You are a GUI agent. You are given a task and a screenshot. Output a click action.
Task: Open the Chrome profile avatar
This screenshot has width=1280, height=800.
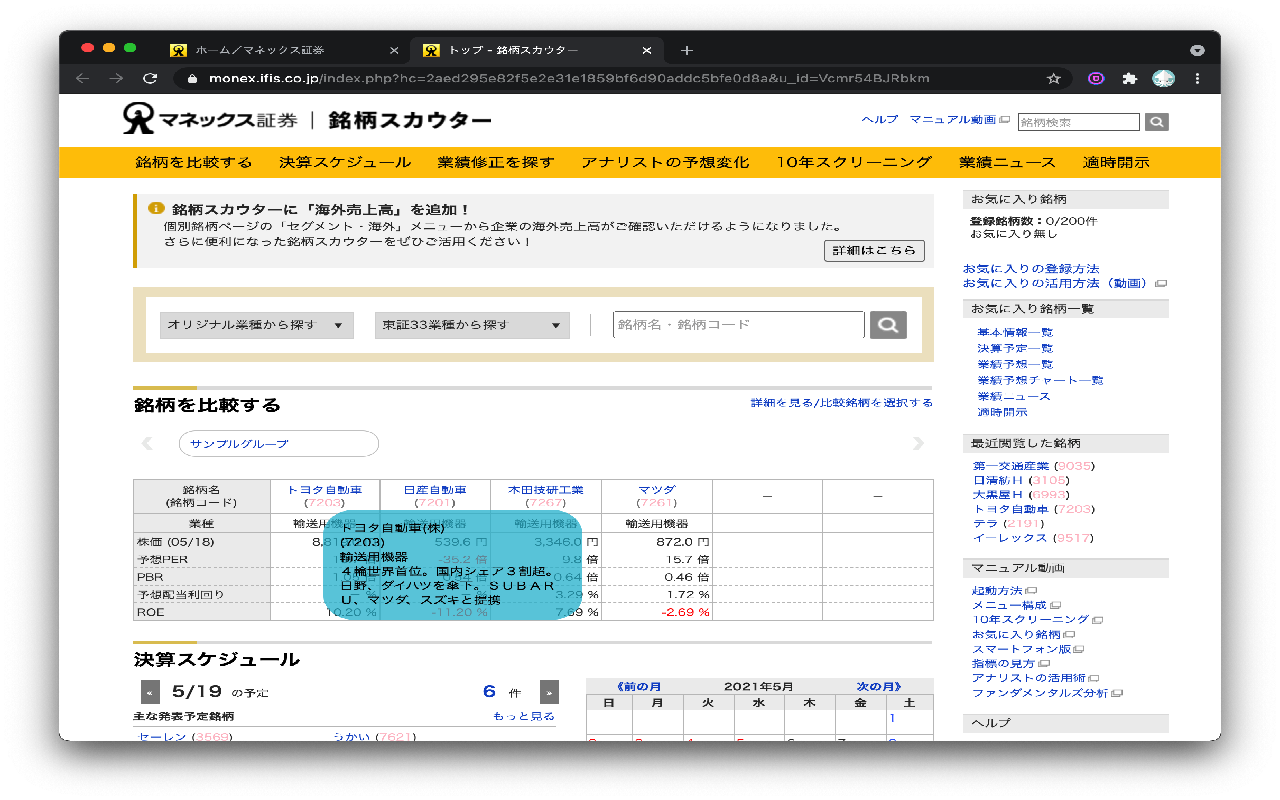(x=1163, y=78)
